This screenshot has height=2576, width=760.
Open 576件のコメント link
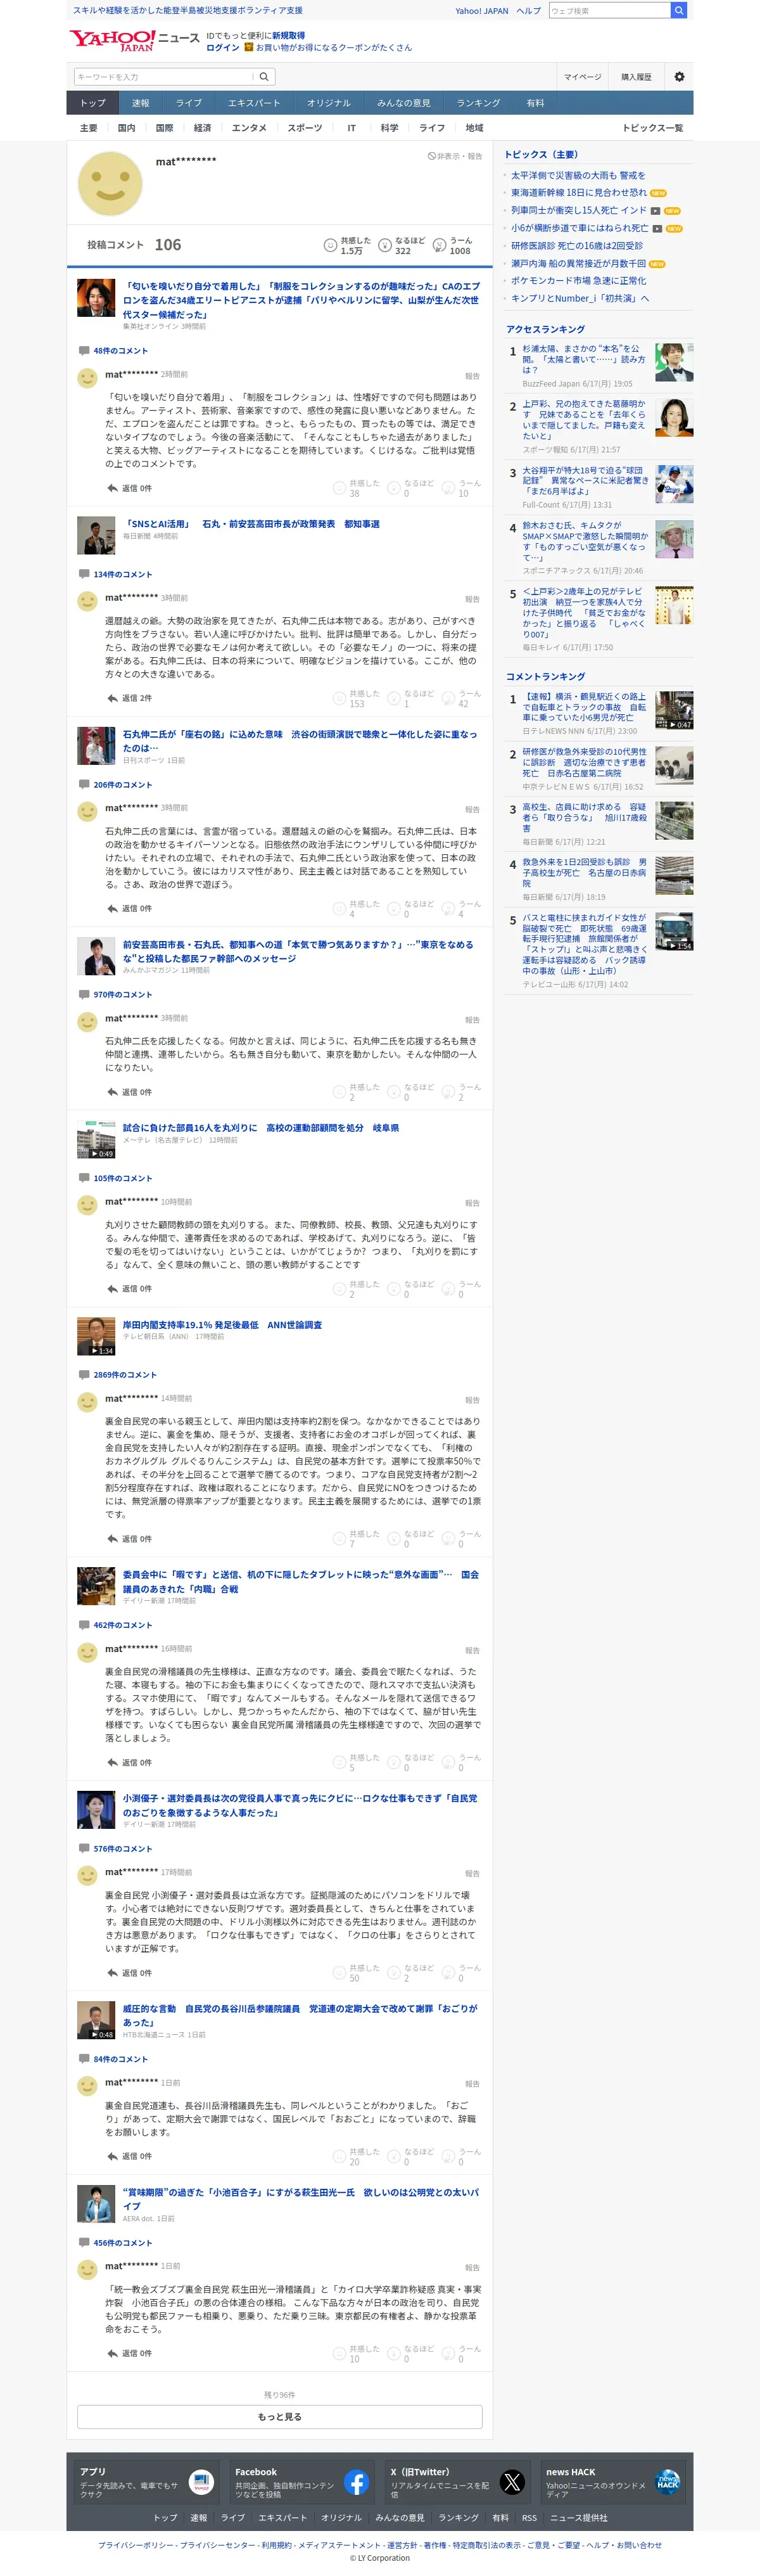pos(123,1849)
